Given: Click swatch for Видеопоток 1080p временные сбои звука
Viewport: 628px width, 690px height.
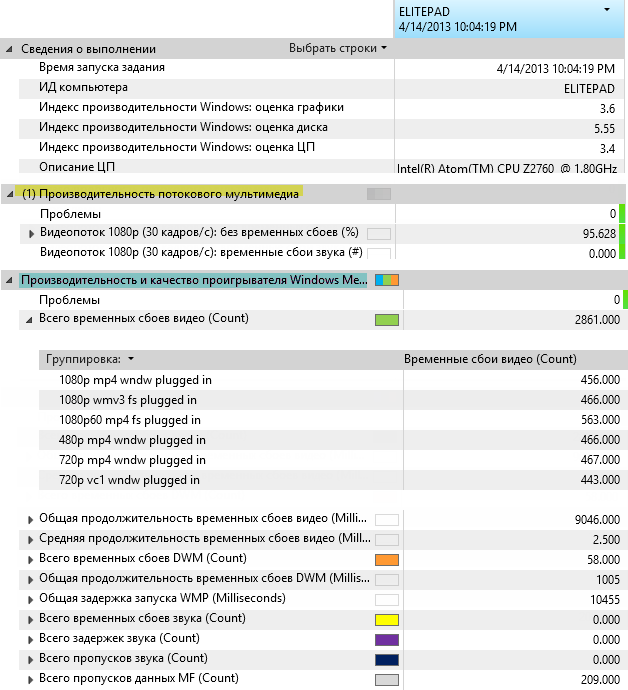Looking at the screenshot, I should coord(379,253).
